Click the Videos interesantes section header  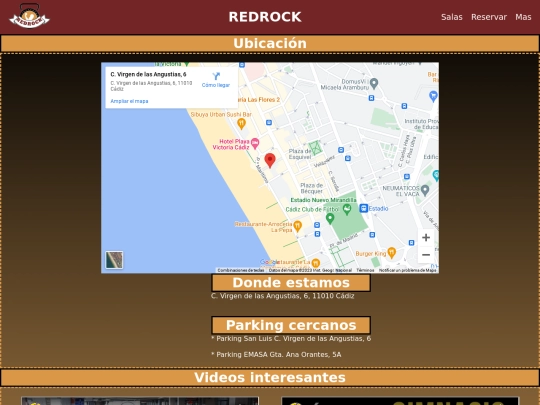point(270,377)
